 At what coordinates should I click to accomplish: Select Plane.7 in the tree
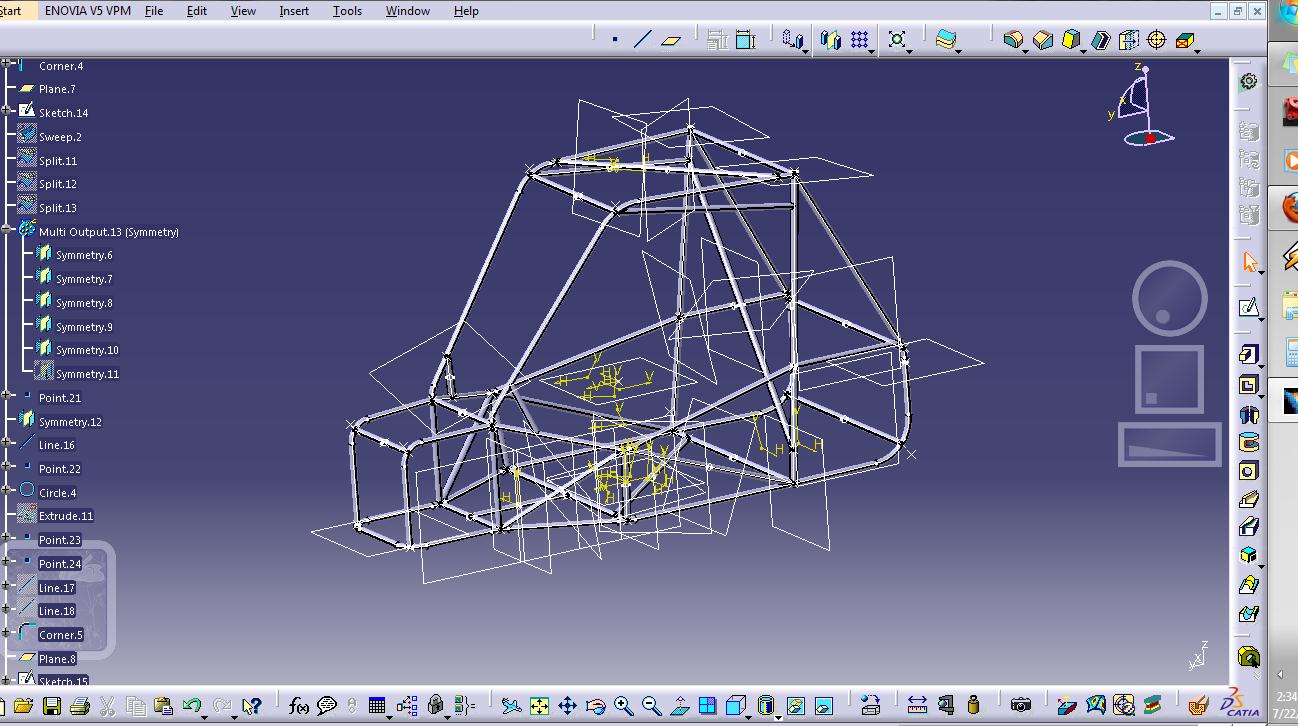tap(57, 89)
